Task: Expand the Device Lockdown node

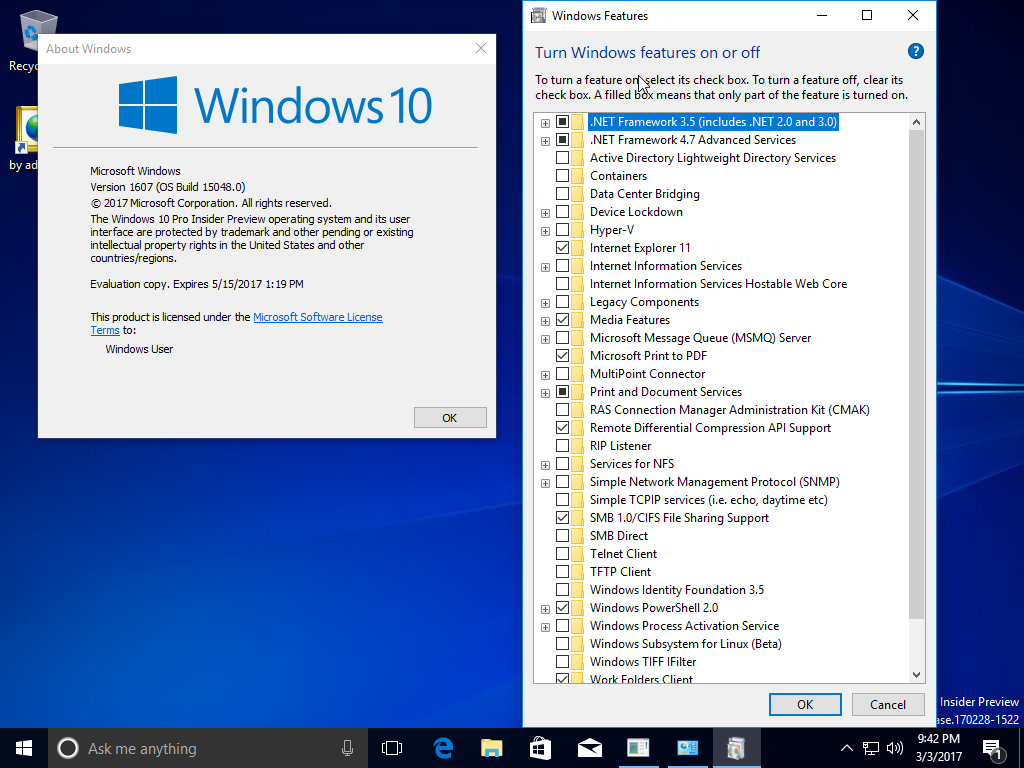Action: 545,213
